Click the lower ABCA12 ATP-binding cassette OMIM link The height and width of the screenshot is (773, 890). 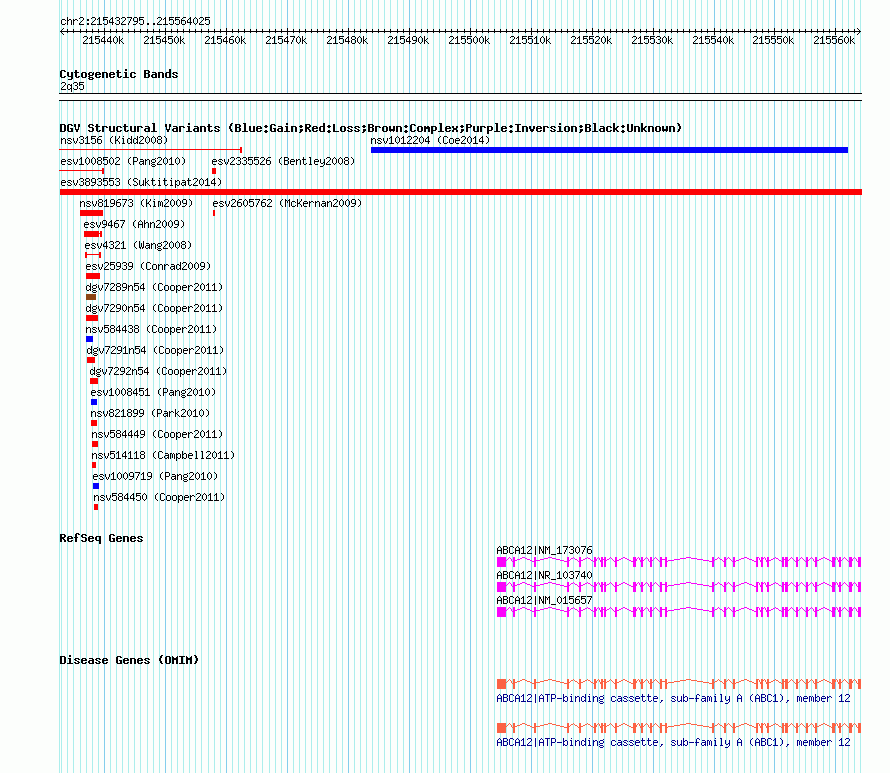[673, 742]
